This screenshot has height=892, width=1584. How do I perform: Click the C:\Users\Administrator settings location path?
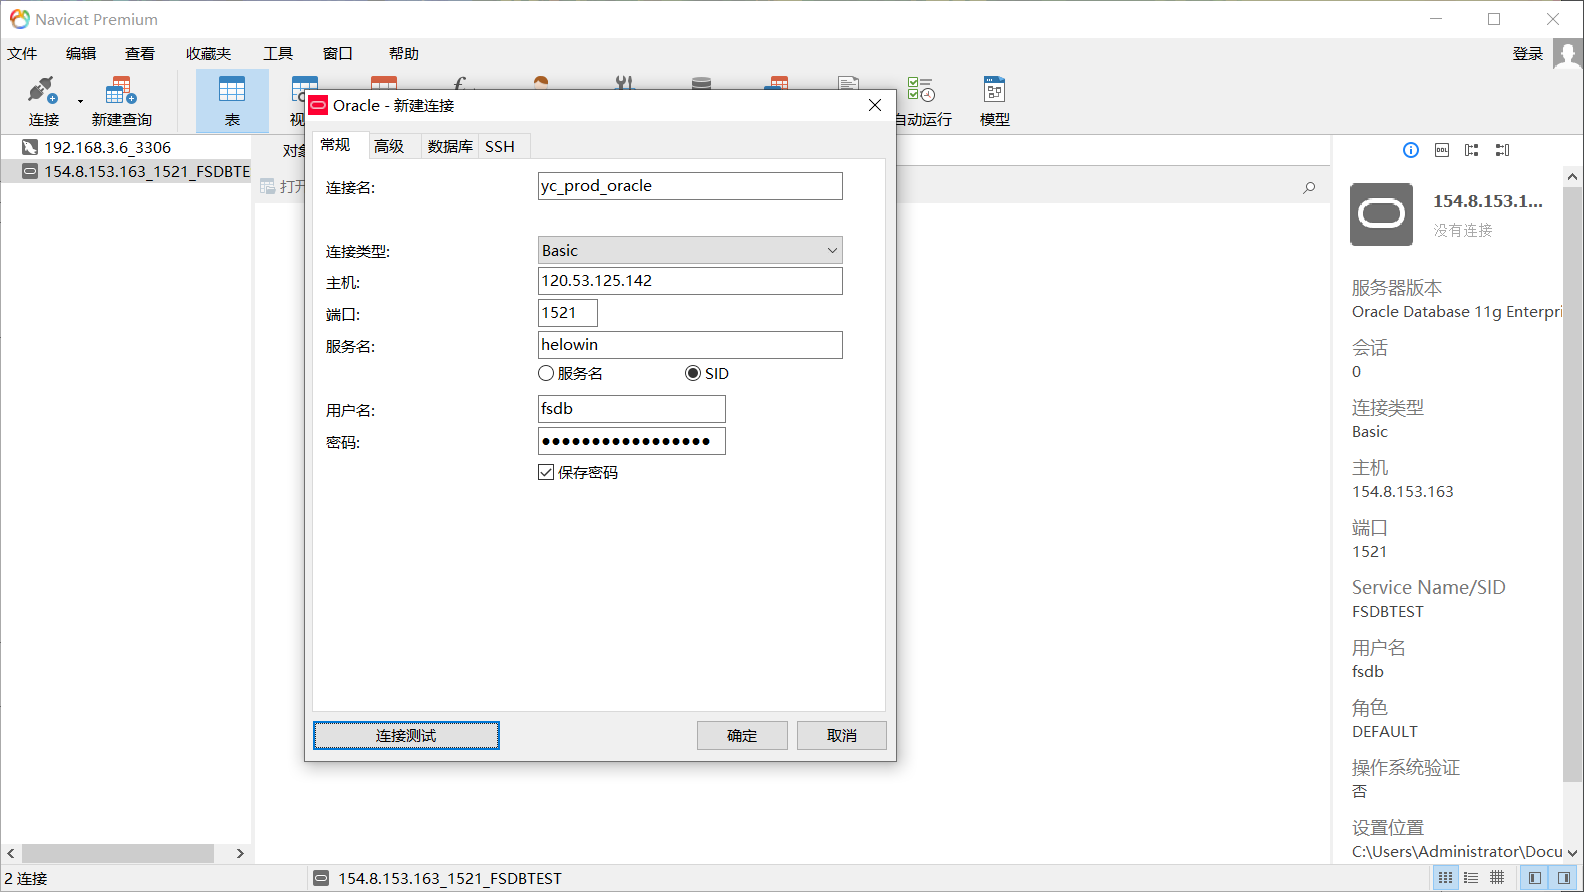[x=1457, y=851]
